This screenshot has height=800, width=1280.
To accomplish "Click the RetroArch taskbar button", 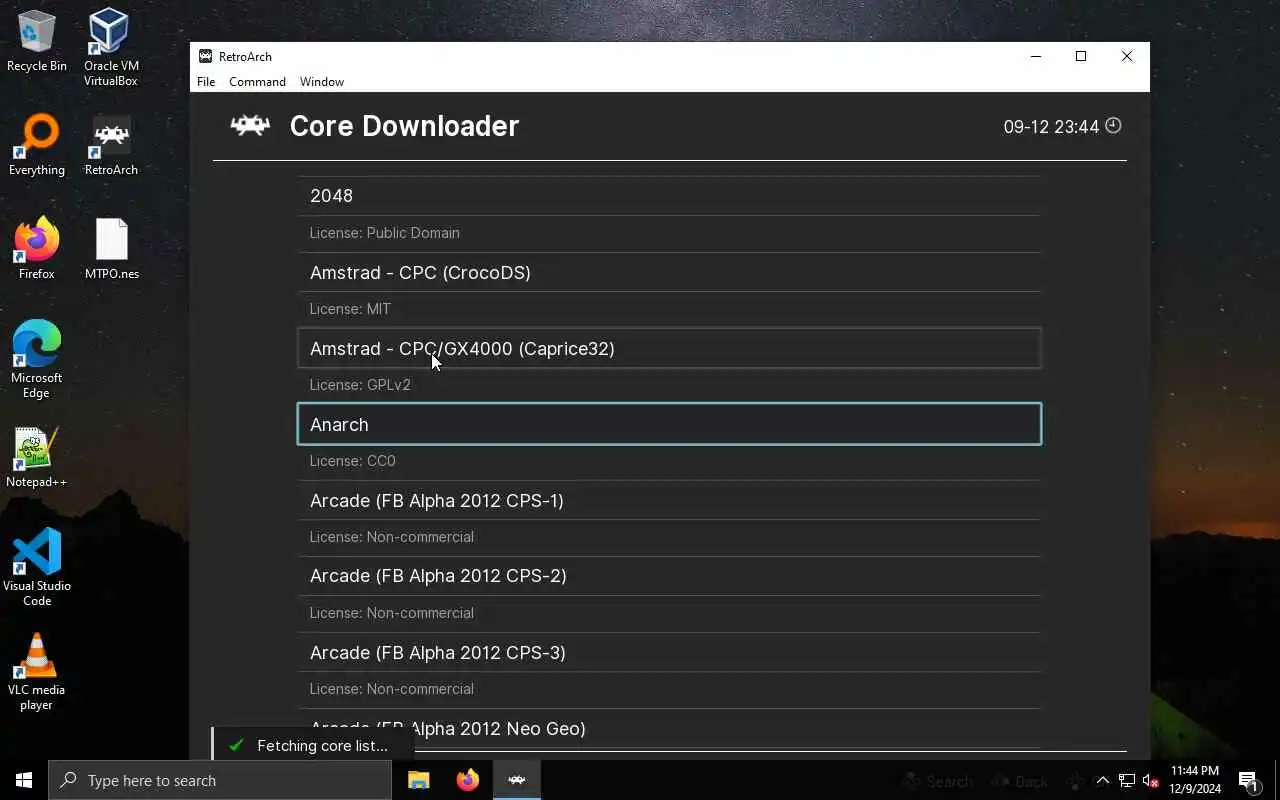I will click(517, 780).
